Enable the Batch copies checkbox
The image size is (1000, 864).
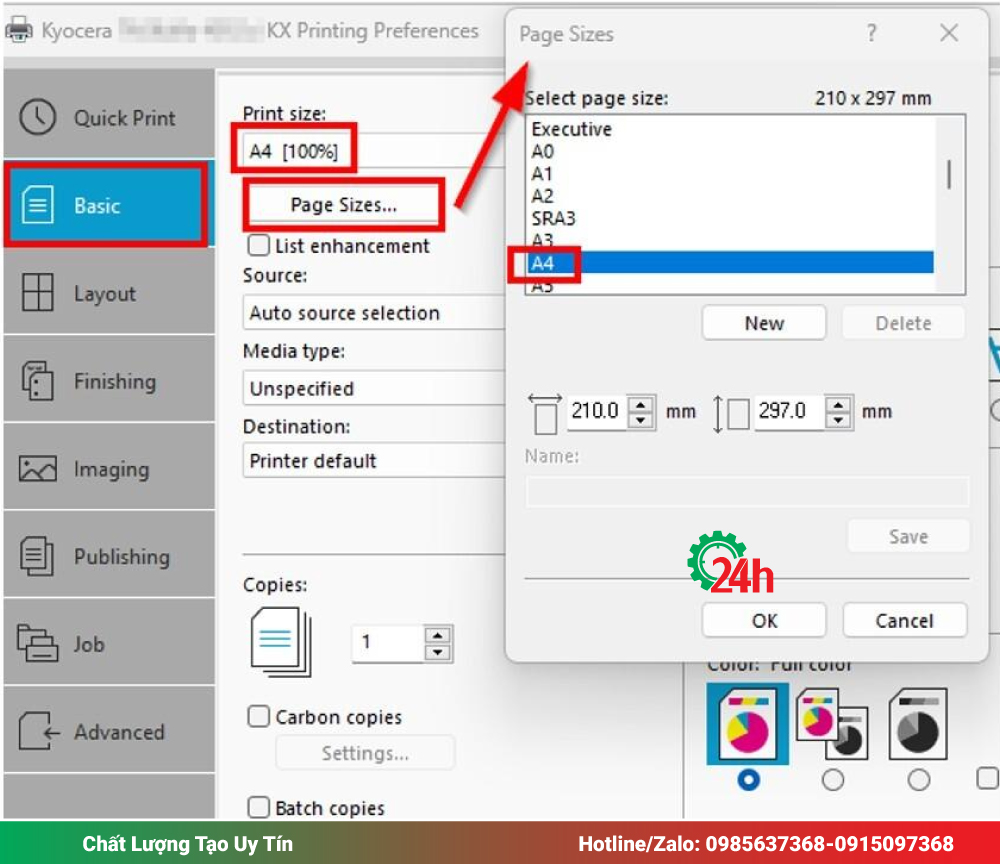pyautogui.click(x=258, y=807)
